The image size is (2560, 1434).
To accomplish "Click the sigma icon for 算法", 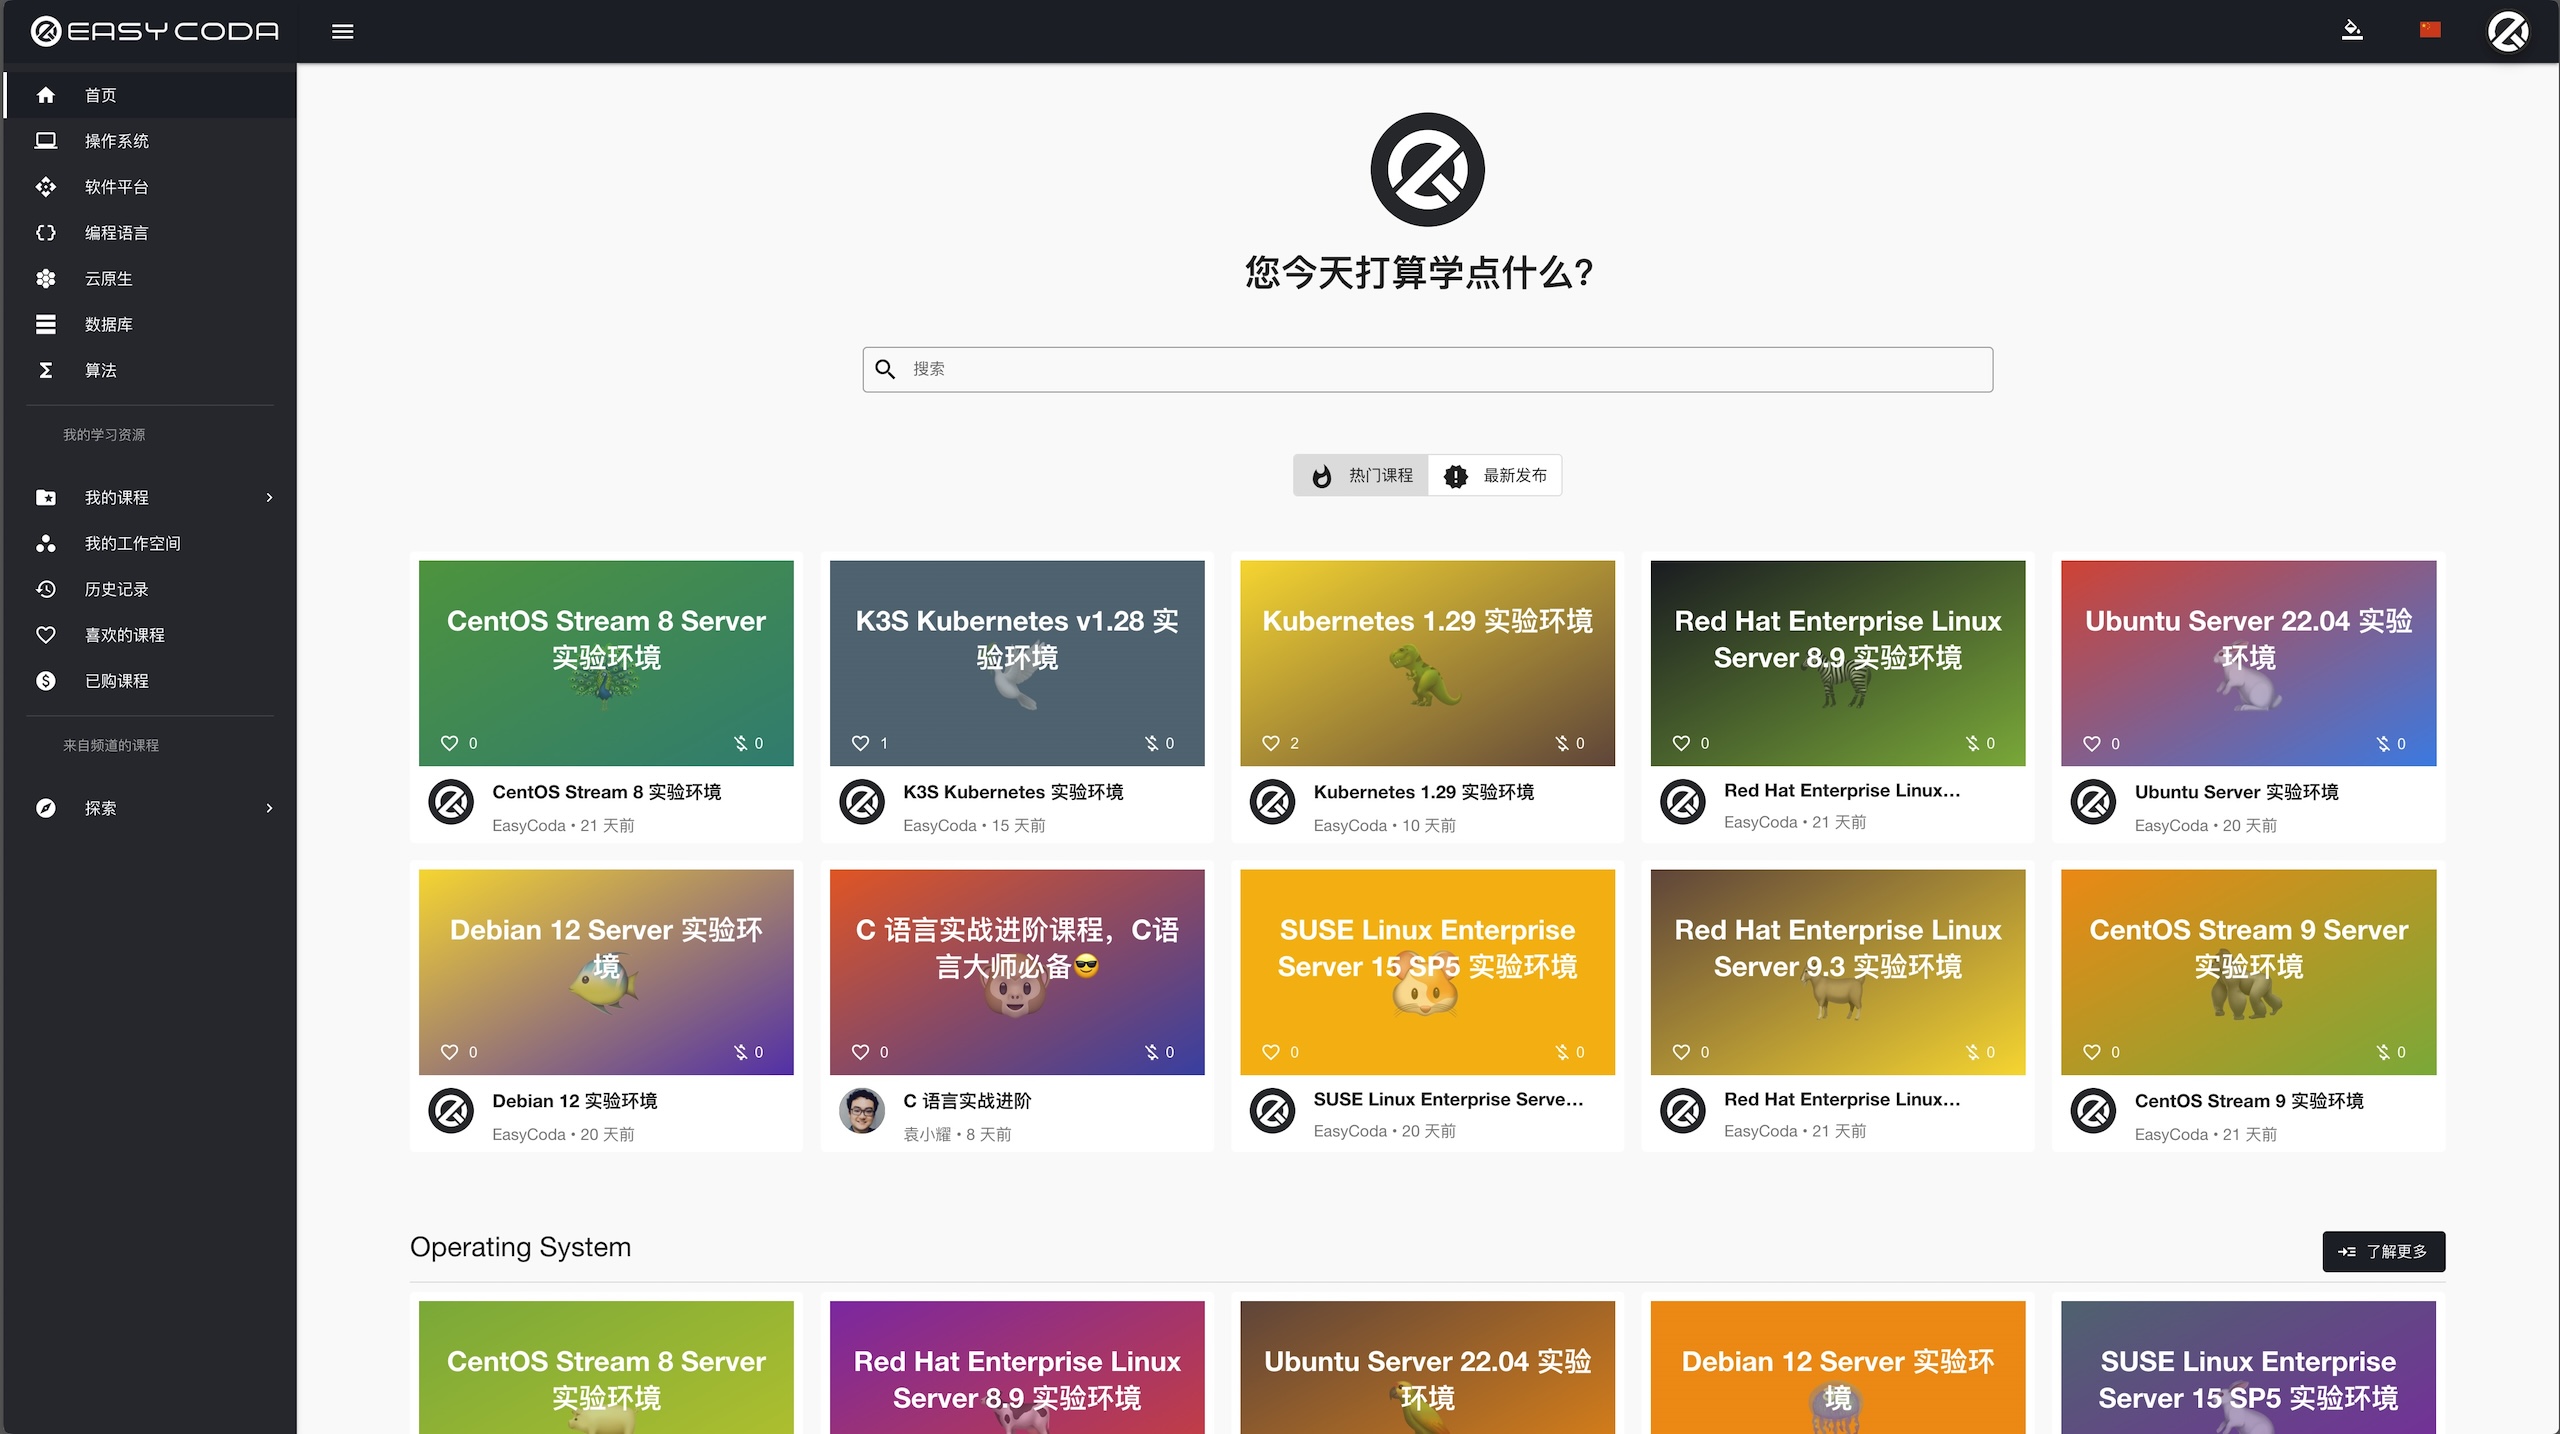I will click(46, 370).
